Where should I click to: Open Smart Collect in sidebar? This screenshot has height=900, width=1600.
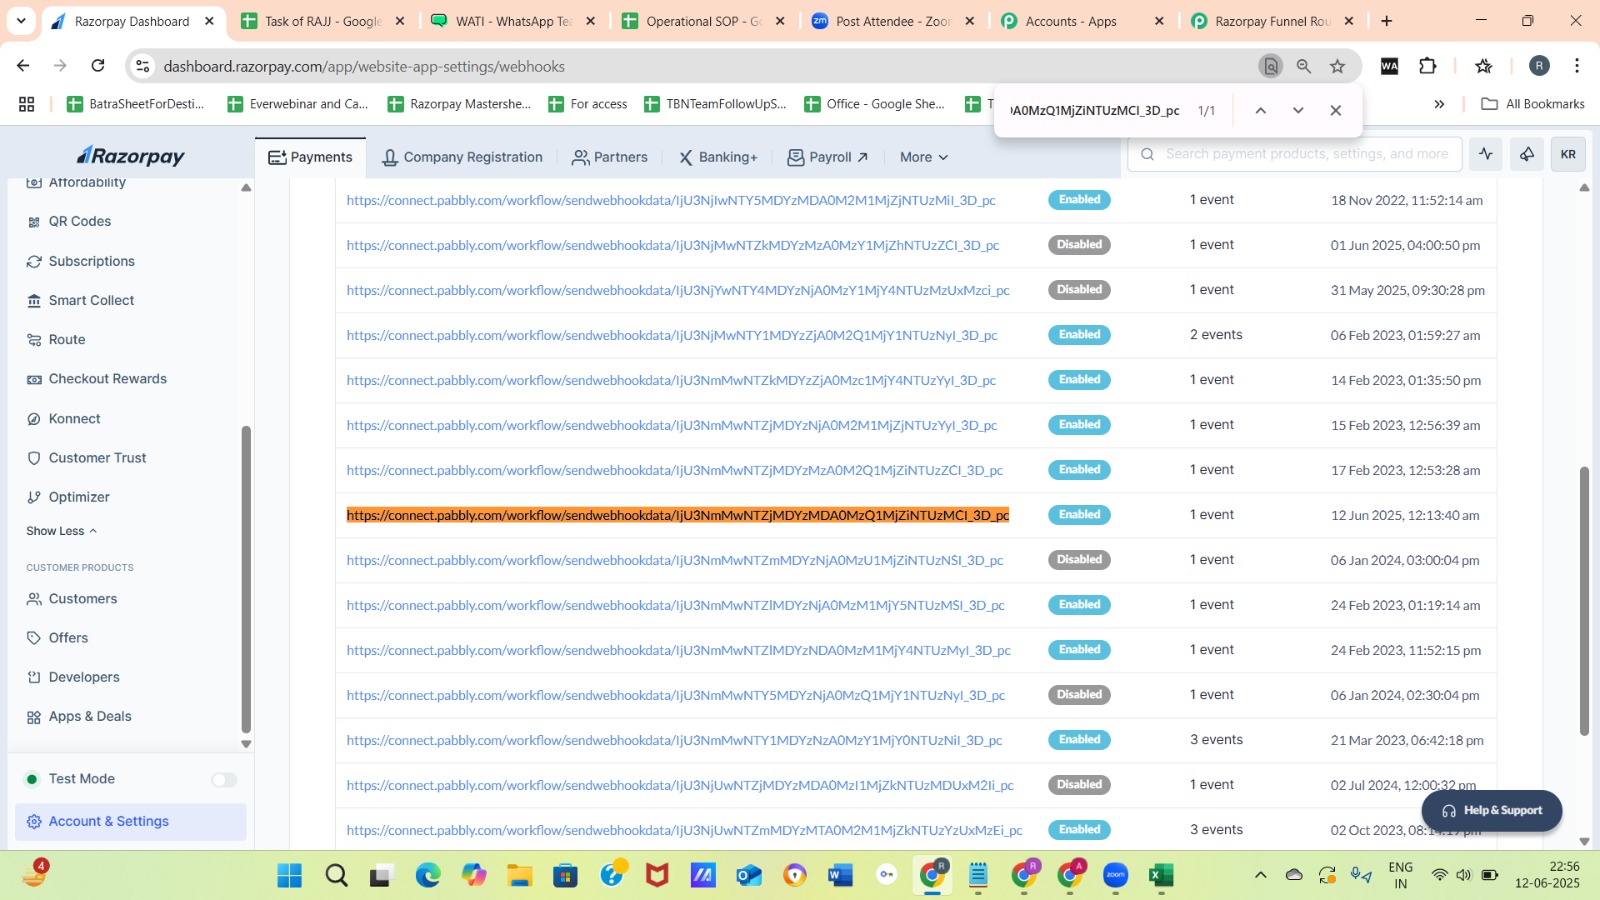[91, 300]
